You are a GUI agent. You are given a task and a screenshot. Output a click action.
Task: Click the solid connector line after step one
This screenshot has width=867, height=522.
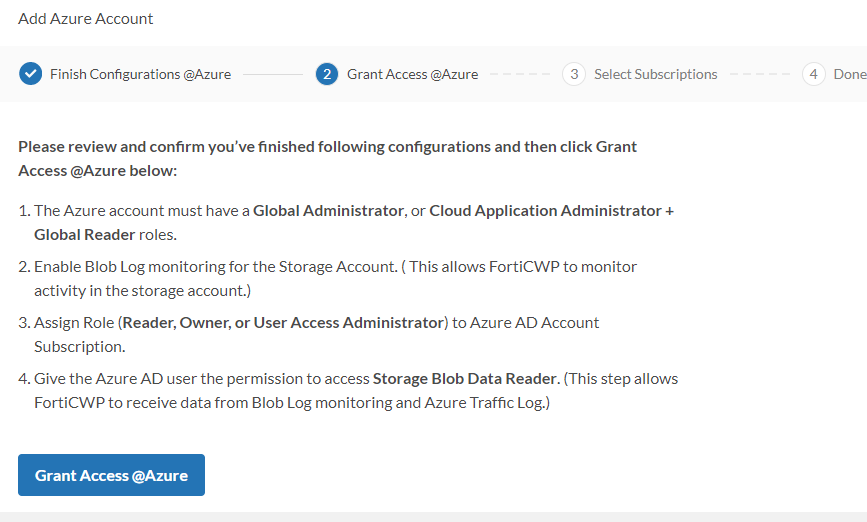(272, 75)
